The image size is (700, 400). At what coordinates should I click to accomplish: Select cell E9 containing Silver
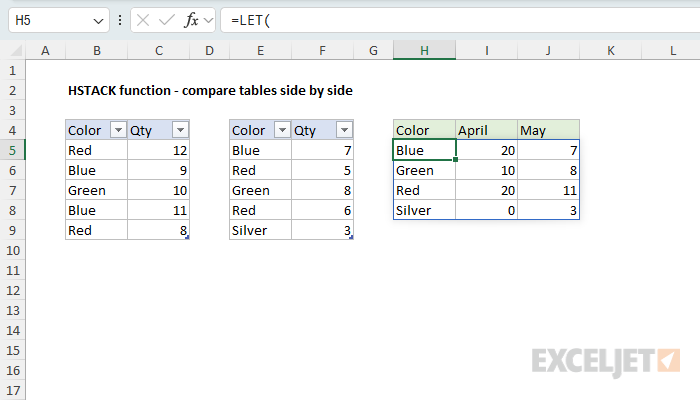point(260,230)
